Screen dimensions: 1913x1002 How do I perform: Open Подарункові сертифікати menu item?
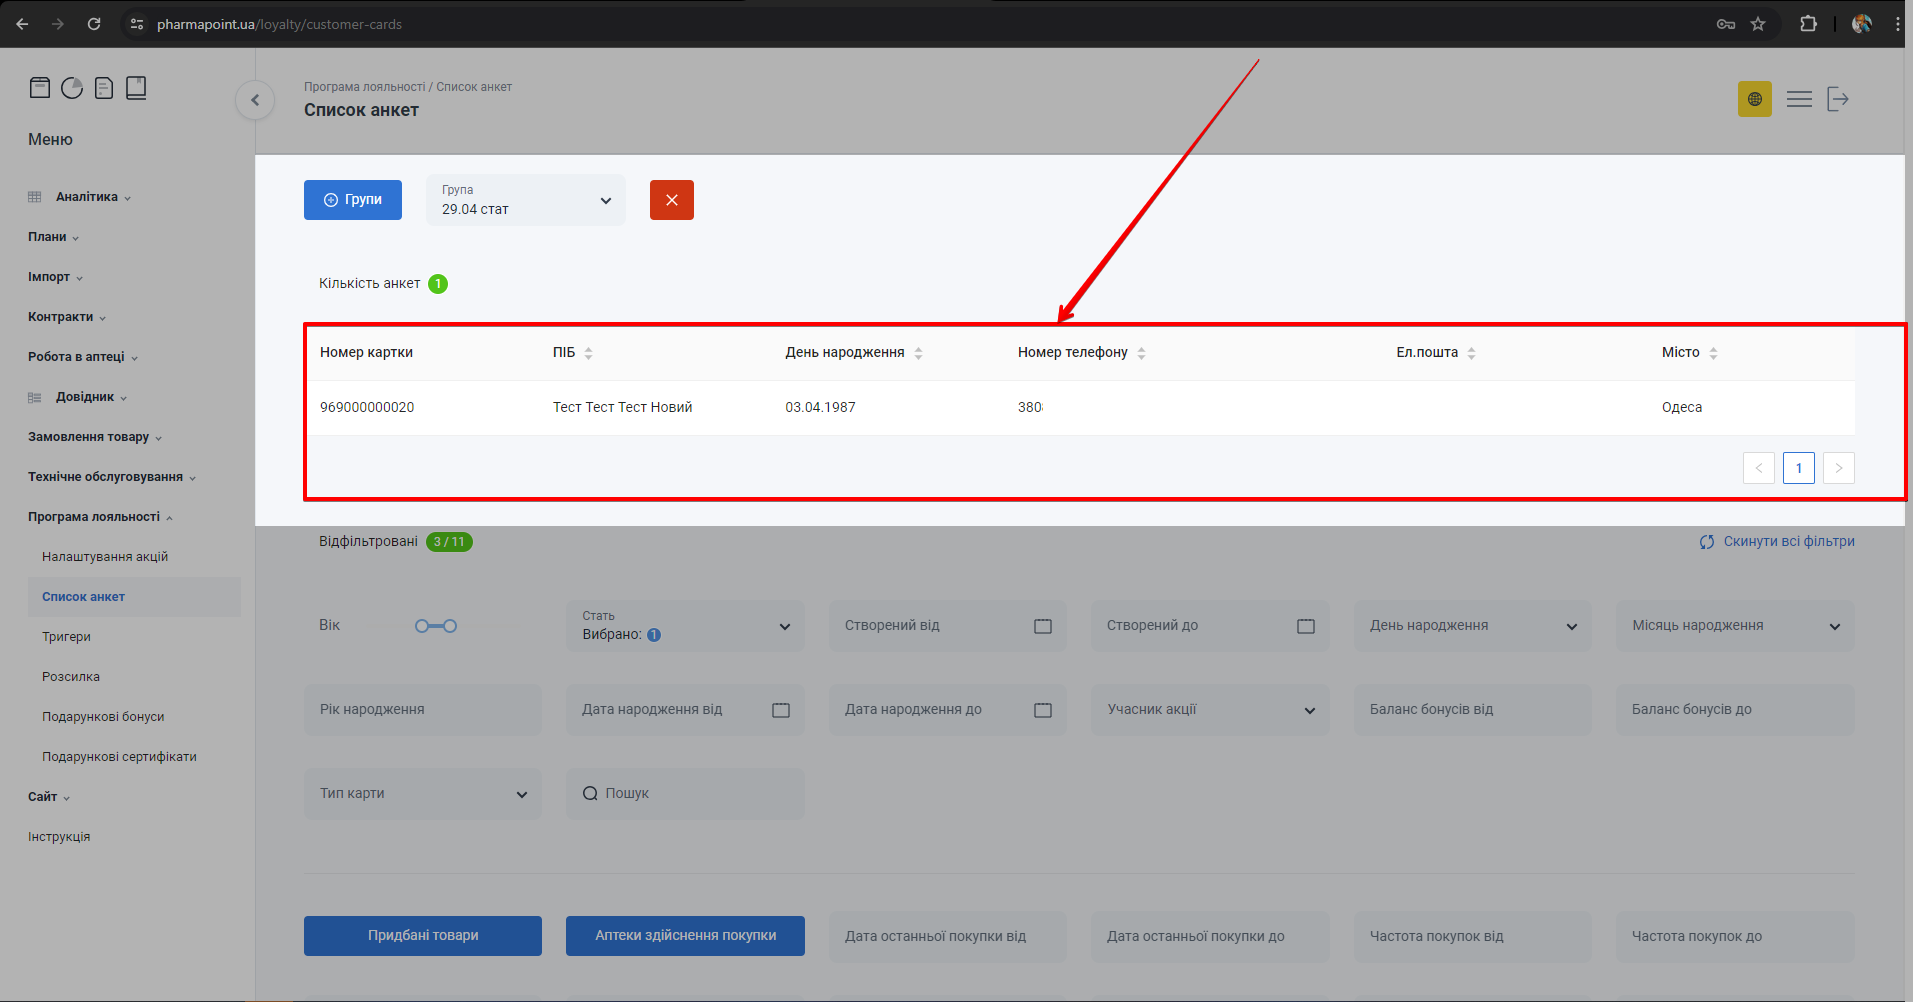click(119, 757)
